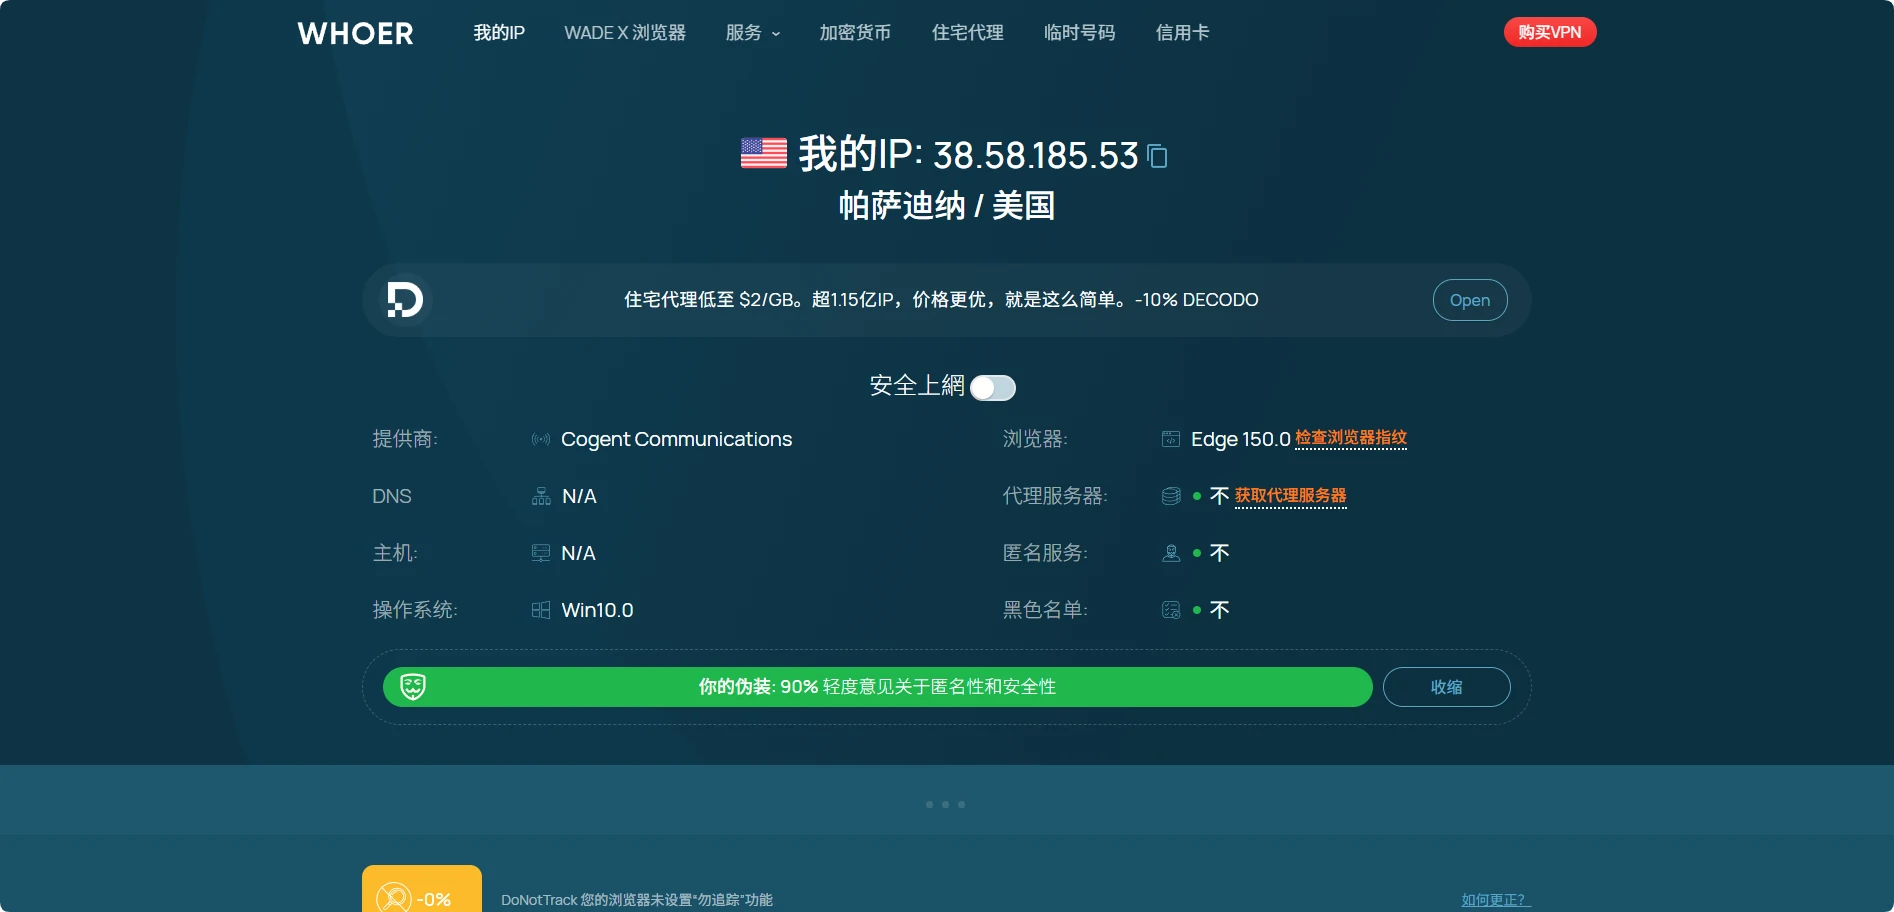The image size is (1894, 912).
Task: Toggle the 安全上網 switch
Action: [993, 388]
